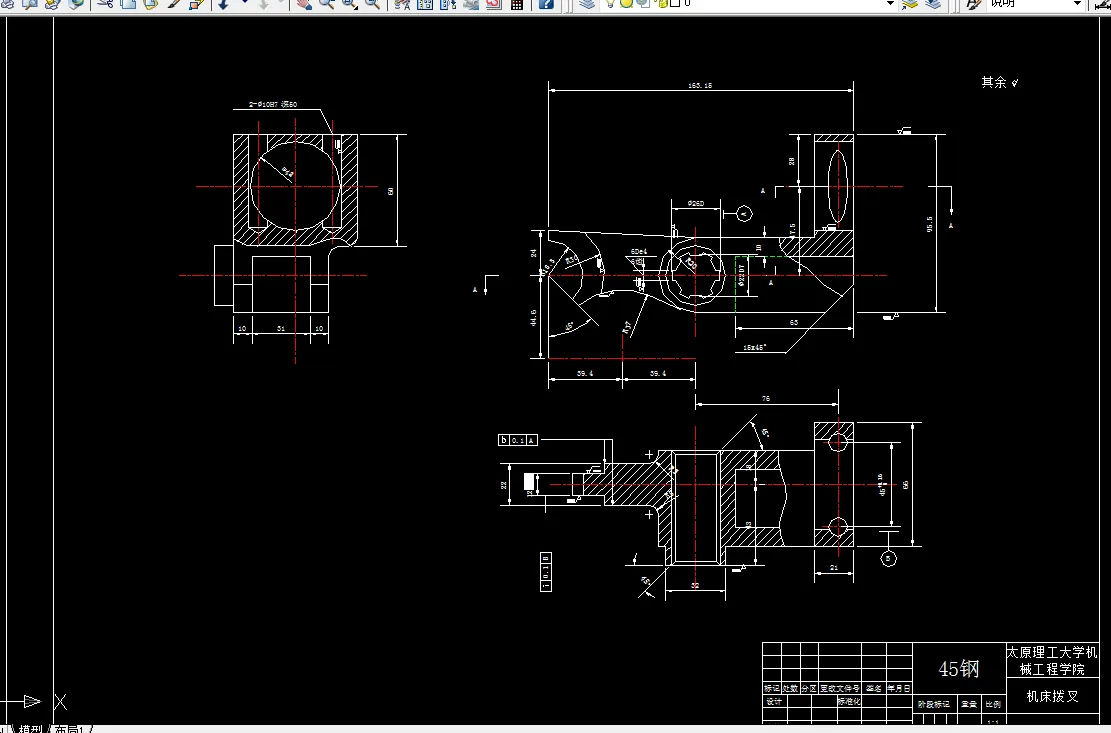Viewport: 1111px width, 733px height.
Task: Open the Text Style manager icon
Action: click(x=974, y=4)
